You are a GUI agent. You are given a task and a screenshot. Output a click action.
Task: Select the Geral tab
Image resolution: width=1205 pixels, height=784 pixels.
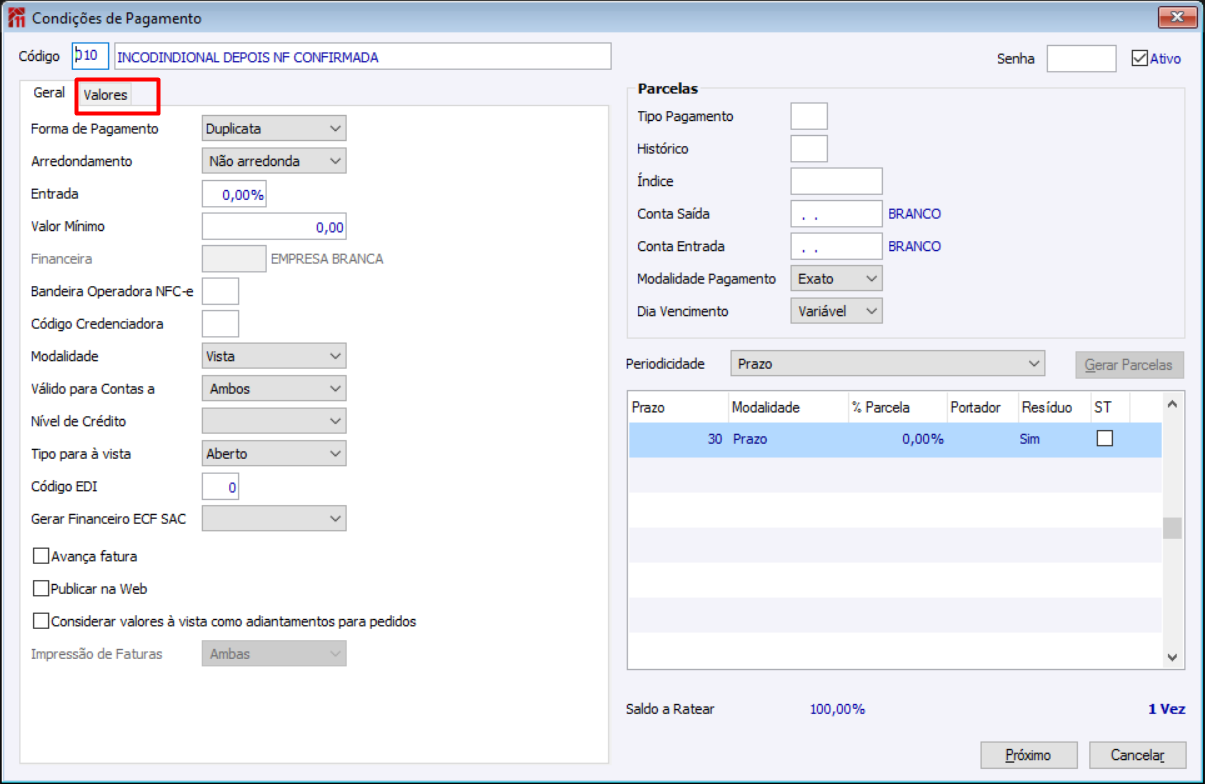(49, 93)
